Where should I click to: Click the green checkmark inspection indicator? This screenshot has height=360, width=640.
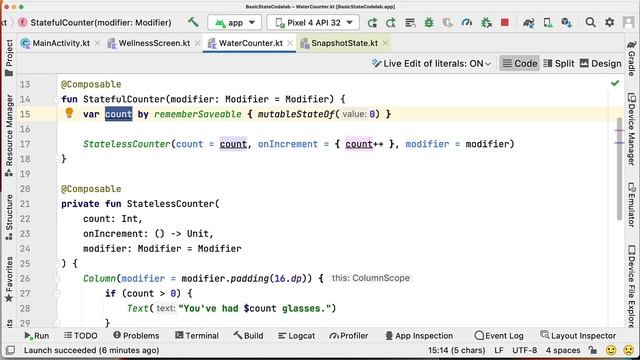pos(615,83)
